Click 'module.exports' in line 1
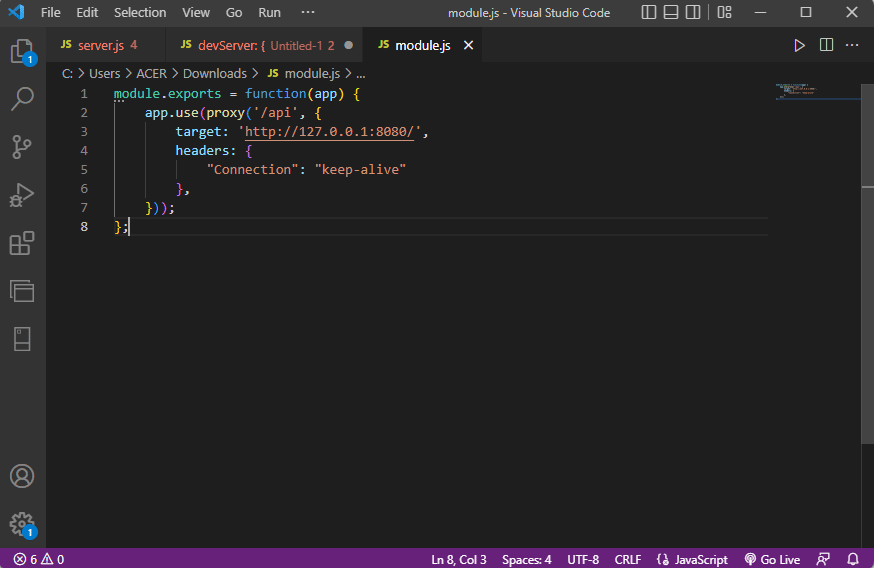 click(x=167, y=94)
